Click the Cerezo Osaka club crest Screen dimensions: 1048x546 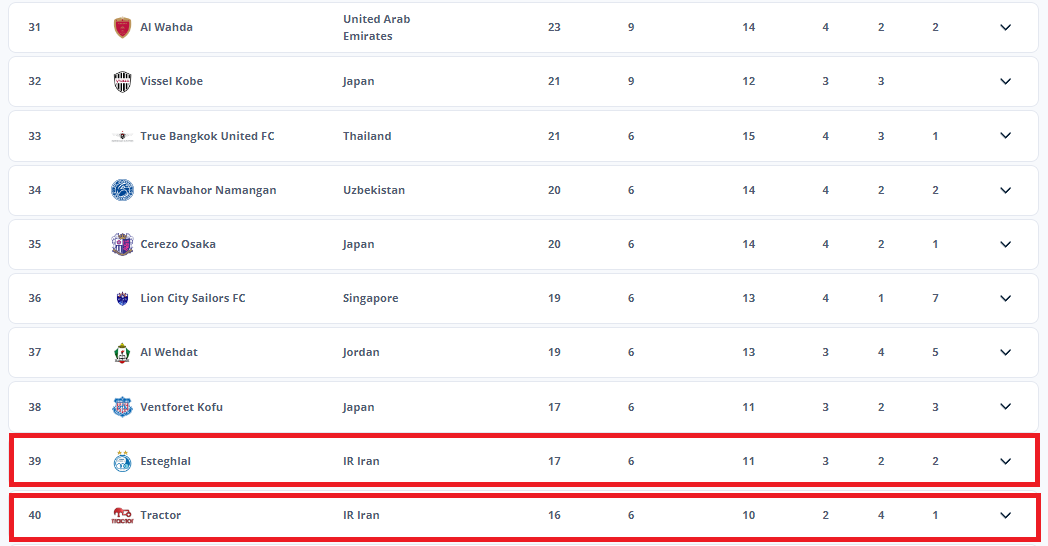[x=122, y=244]
